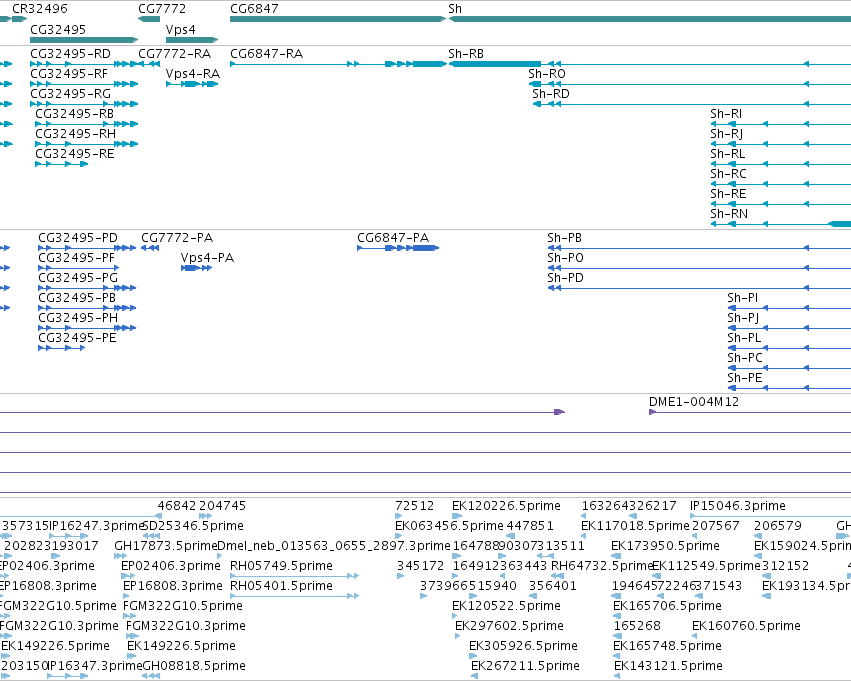Select EST EK160760.5prime

click(x=746, y=627)
